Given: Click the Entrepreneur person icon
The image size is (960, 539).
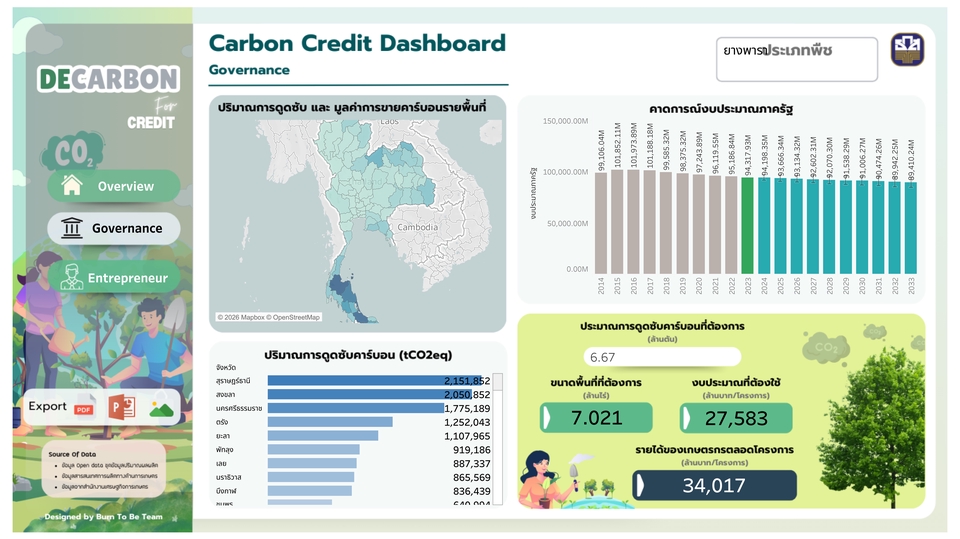Looking at the screenshot, I should [x=71, y=278].
